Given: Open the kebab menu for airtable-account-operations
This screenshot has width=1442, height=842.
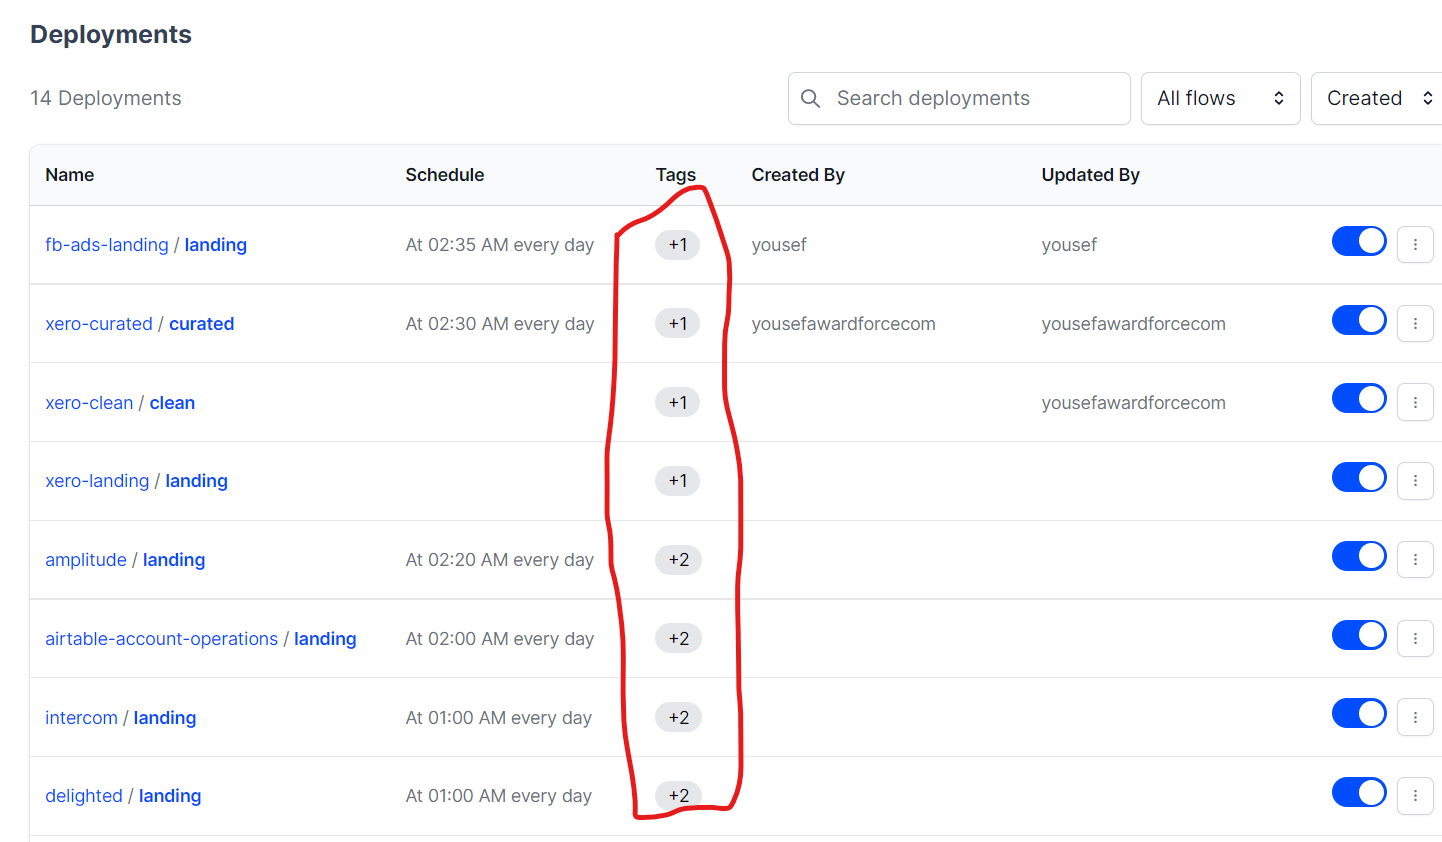Looking at the screenshot, I should [1415, 638].
